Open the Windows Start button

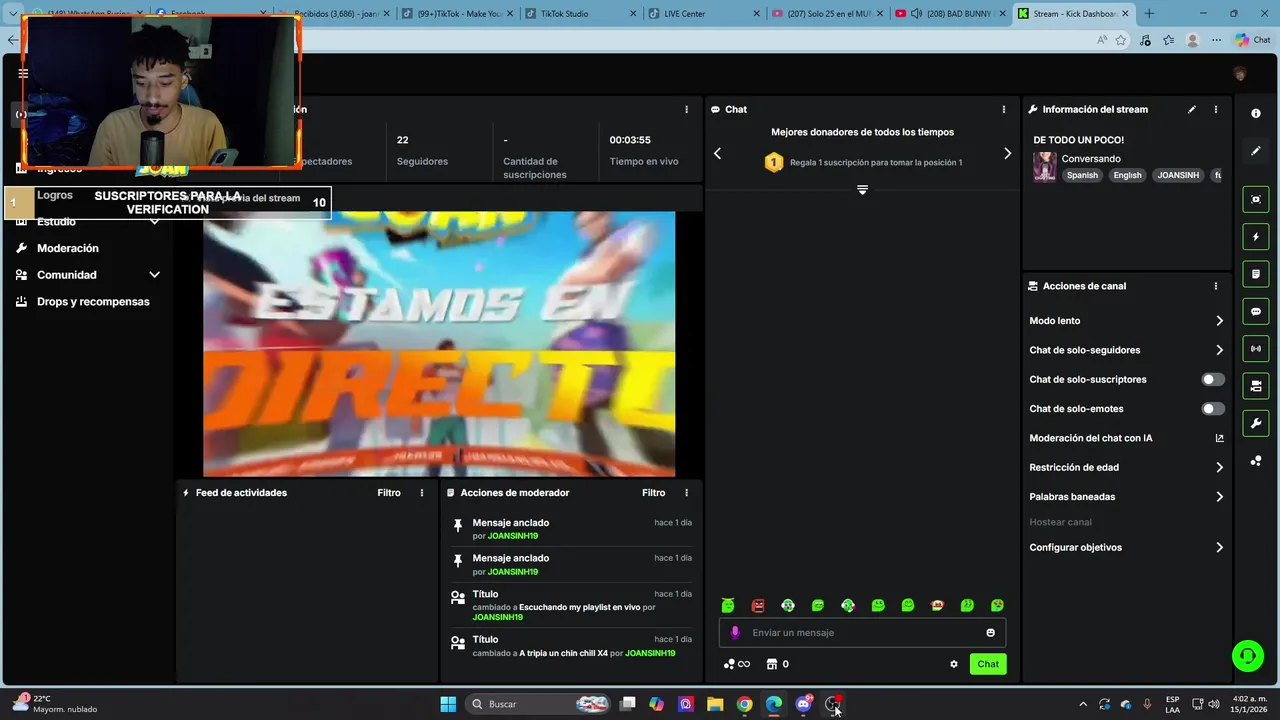[x=448, y=704]
